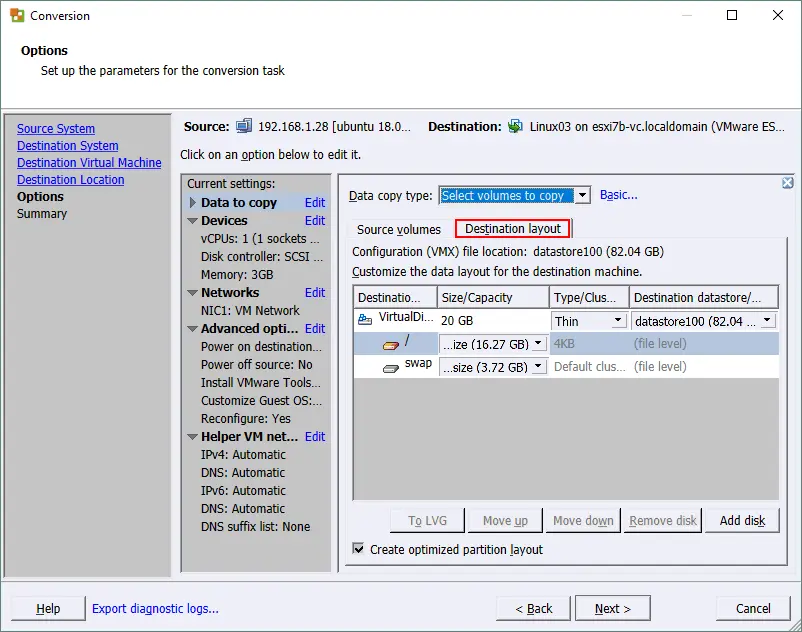Click the Cancel button
The height and width of the screenshot is (632, 802).
click(x=753, y=608)
